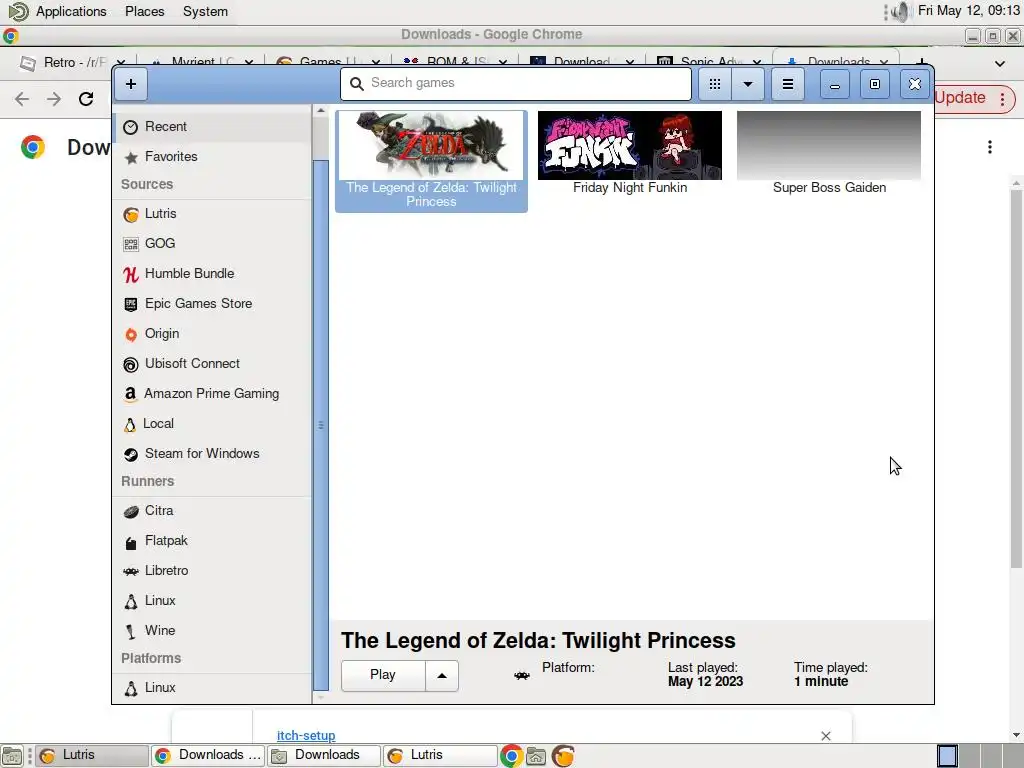Select Linux under Platforms
The width and height of the screenshot is (1024, 768).
[212, 688]
